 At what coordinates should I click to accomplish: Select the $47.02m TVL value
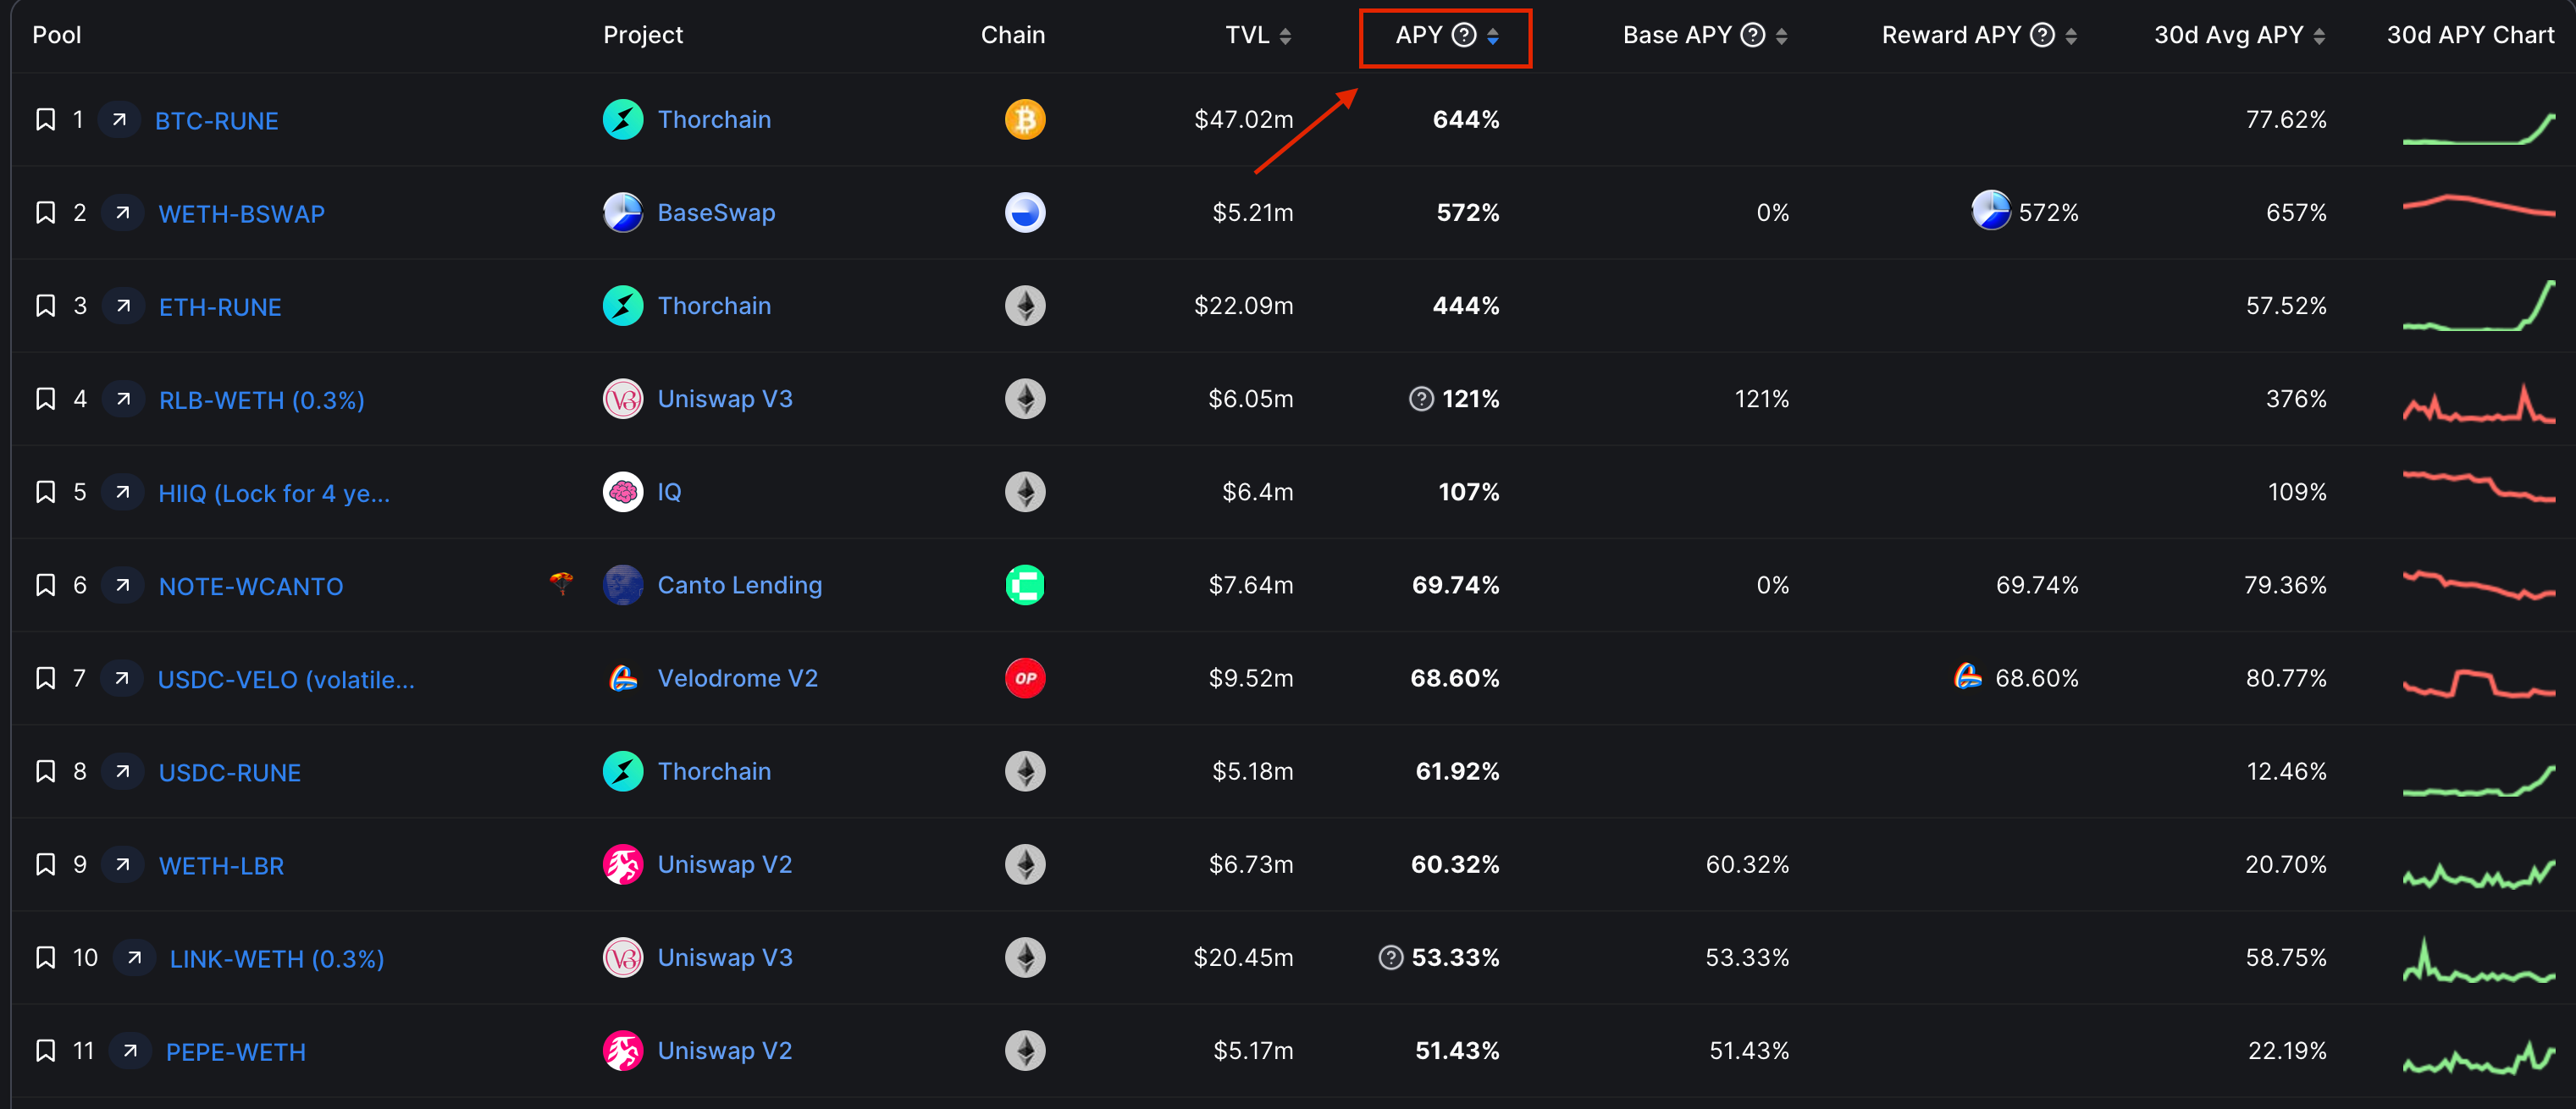1243,120
